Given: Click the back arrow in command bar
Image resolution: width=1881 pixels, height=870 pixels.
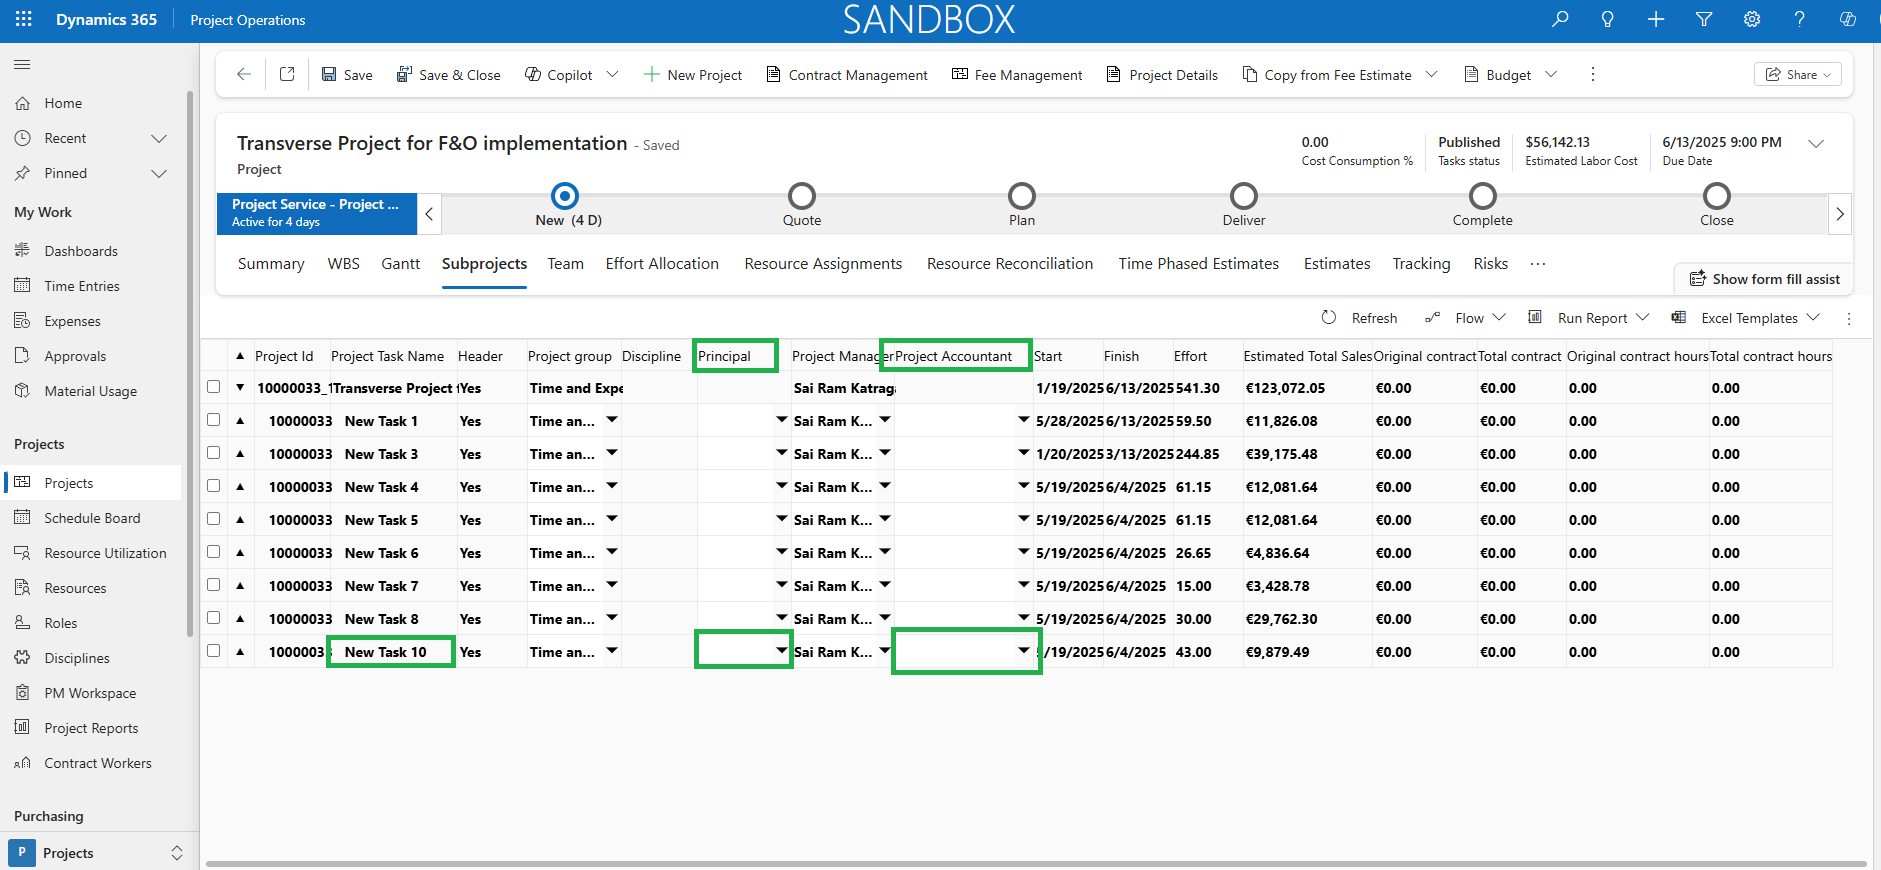Looking at the screenshot, I should coord(243,74).
